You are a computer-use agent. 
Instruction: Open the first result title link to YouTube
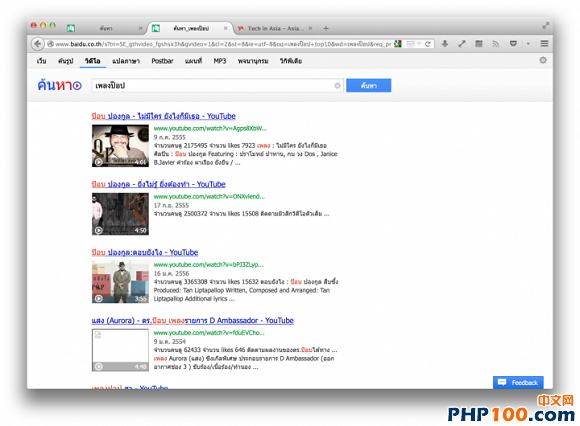(163, 116)
